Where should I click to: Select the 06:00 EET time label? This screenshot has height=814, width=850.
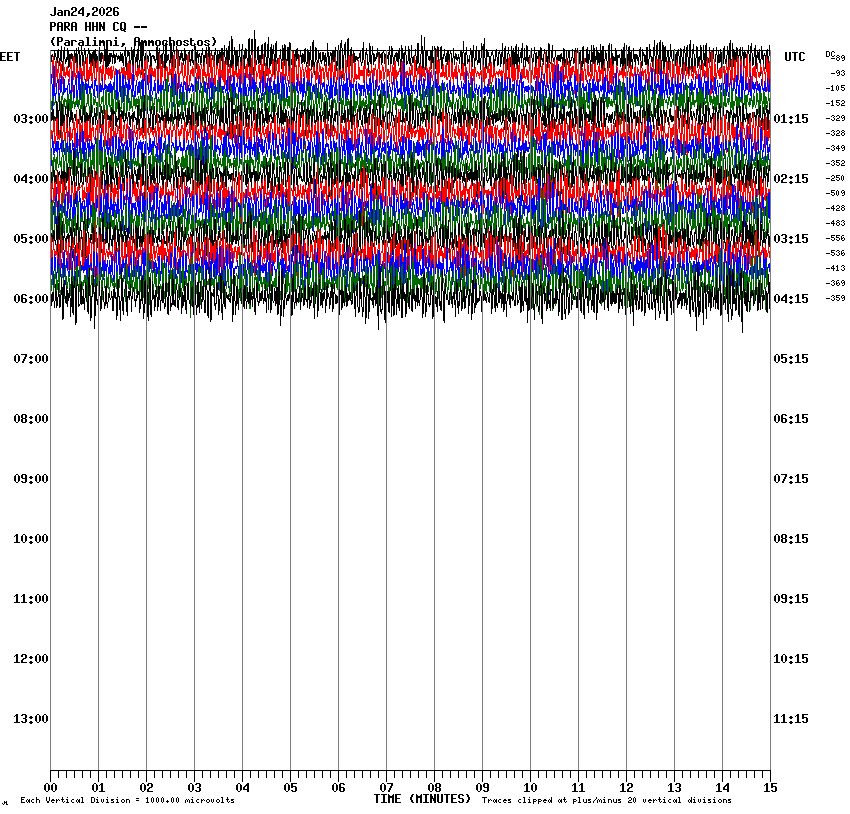click(31, 299)
